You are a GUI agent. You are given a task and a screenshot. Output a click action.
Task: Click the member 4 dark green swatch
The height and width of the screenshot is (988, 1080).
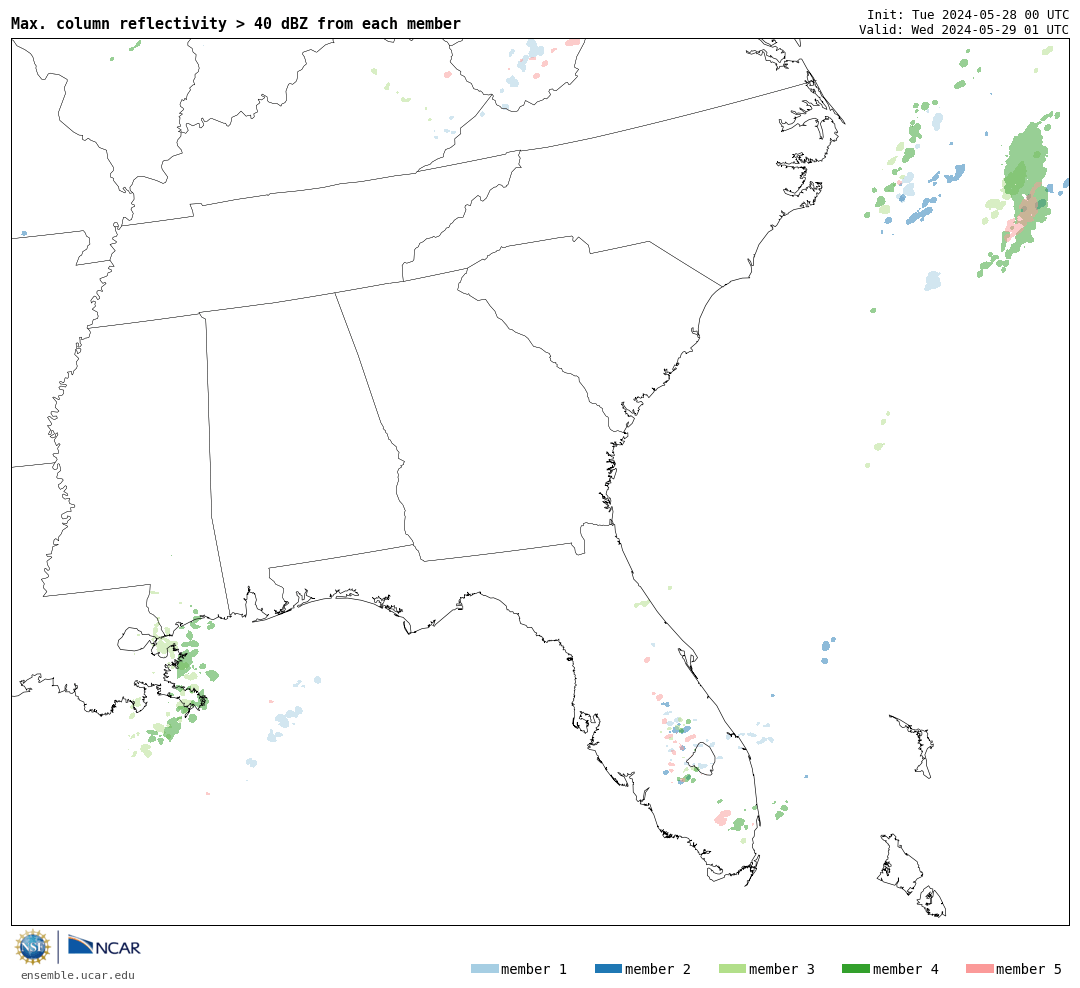coord(856,969)
